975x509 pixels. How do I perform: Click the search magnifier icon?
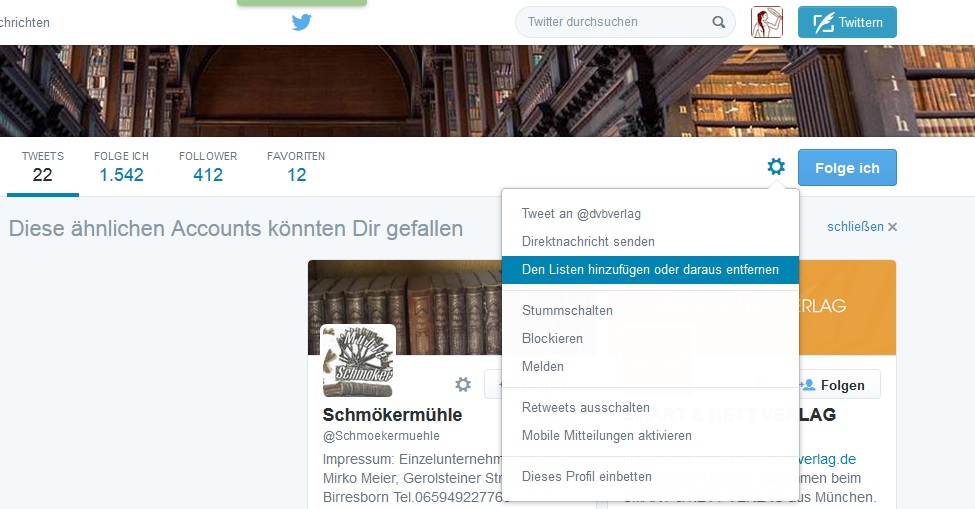(718, 22)
